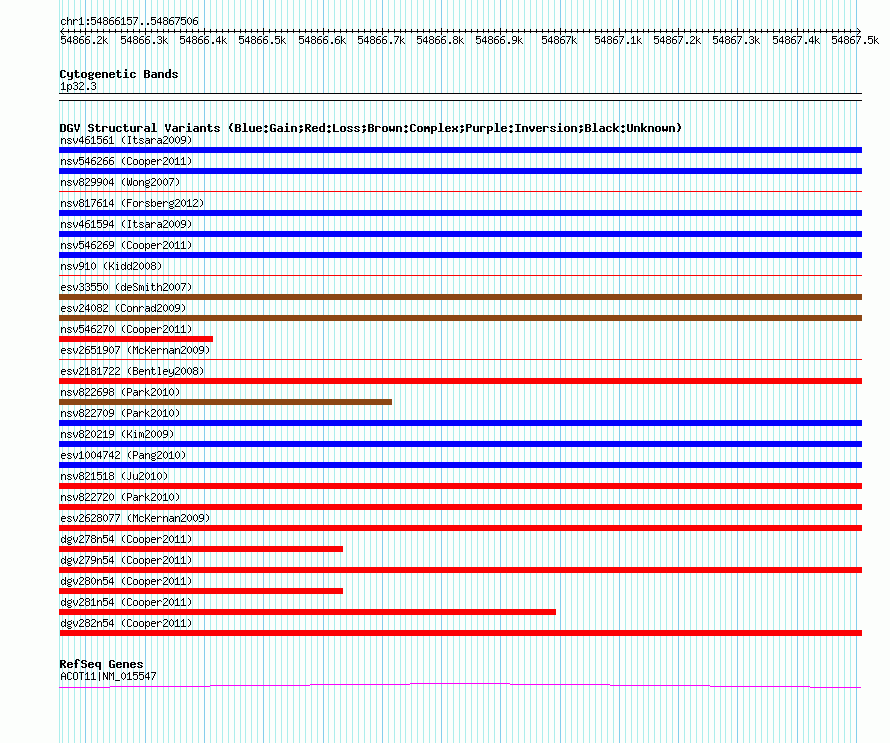
Task: Click the nsv546266 (Cooper2011) label
Action: click(x=126, y=161)
